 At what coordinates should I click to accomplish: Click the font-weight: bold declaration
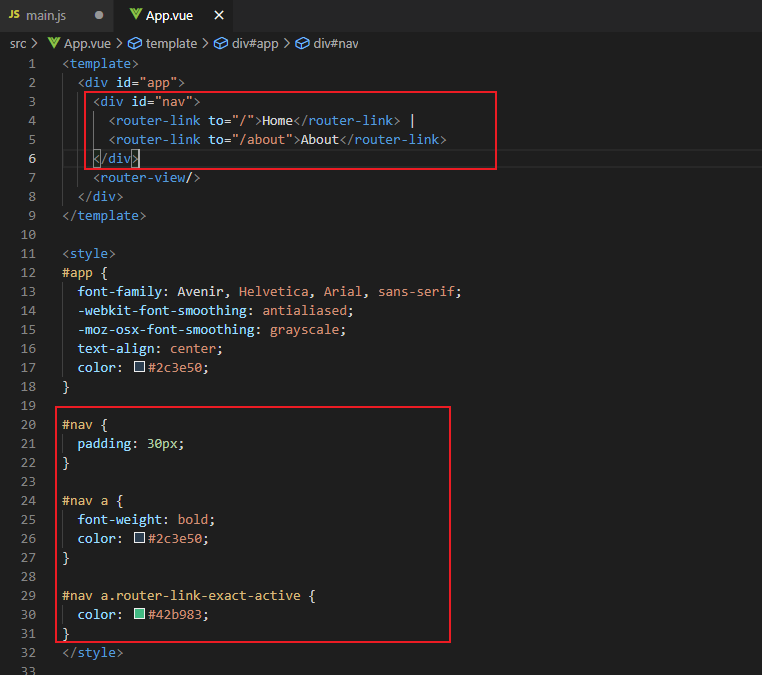pos(146,519)
